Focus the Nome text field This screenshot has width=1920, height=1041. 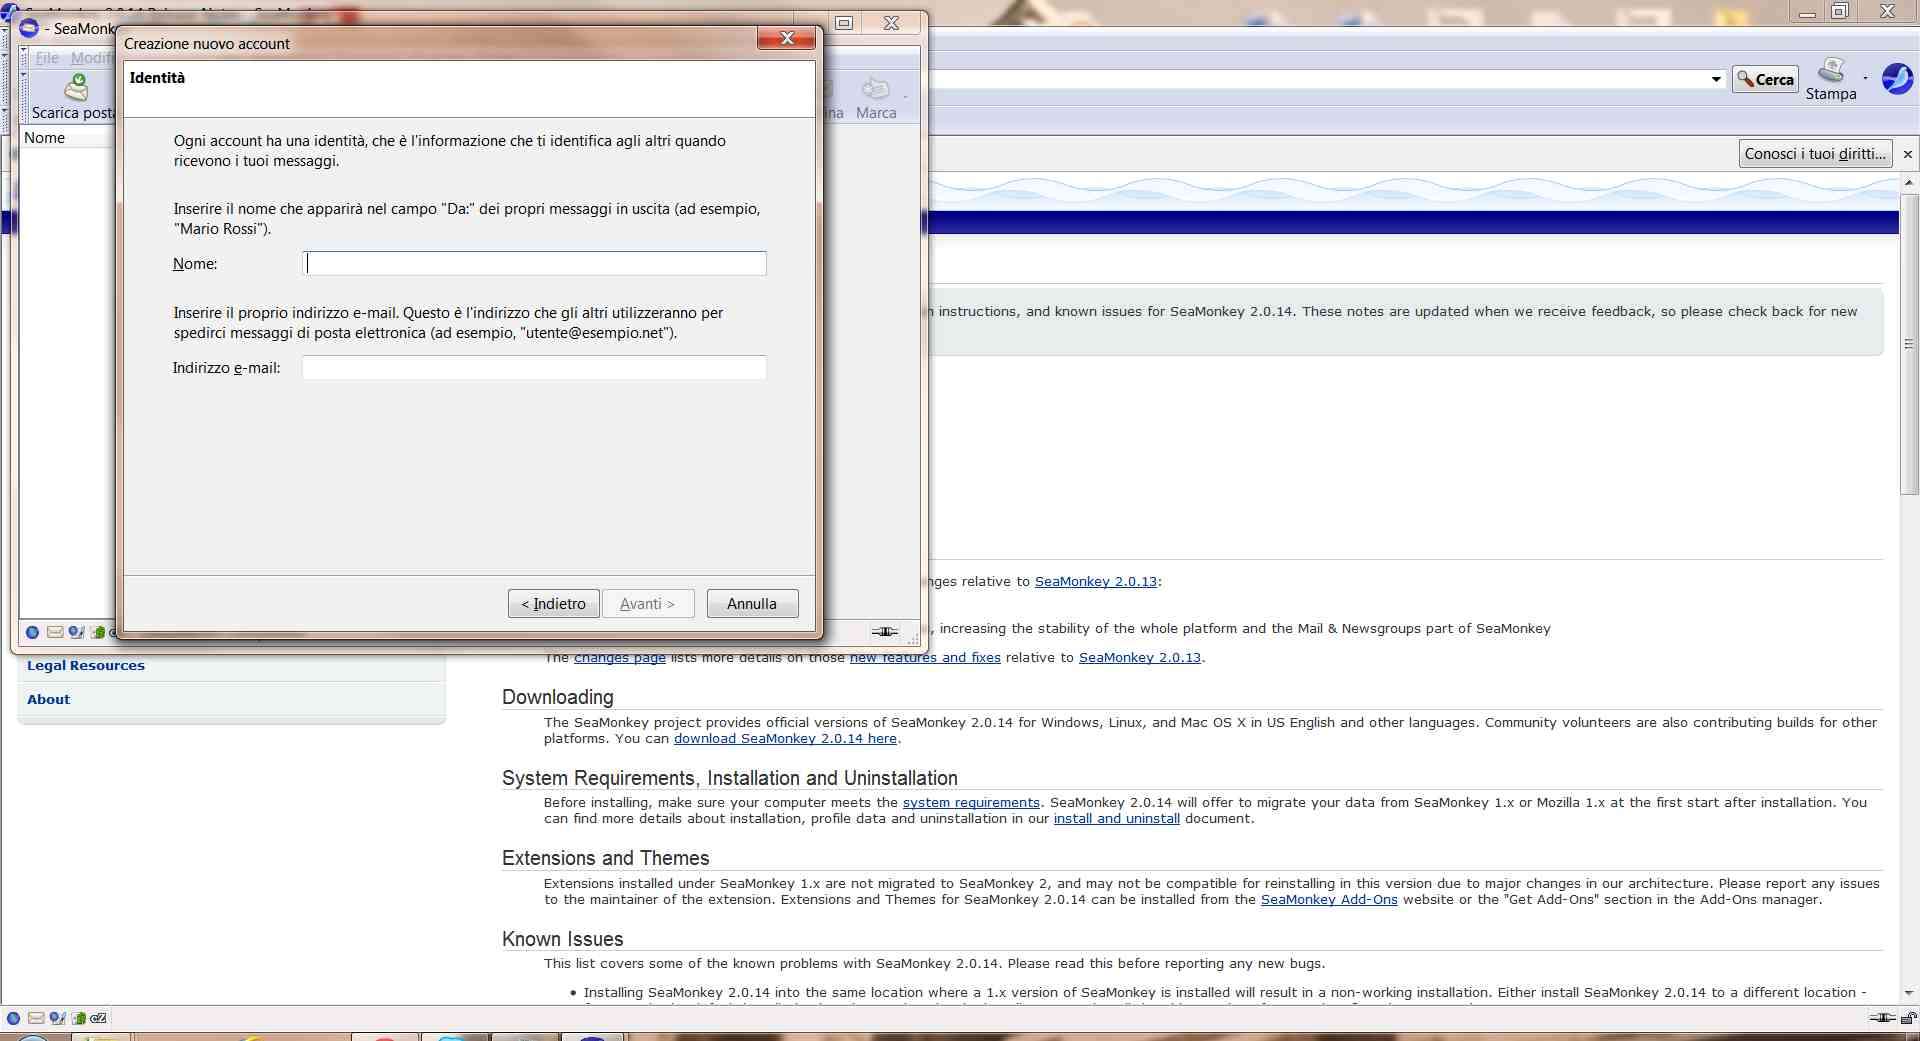(x=534, y=264)
